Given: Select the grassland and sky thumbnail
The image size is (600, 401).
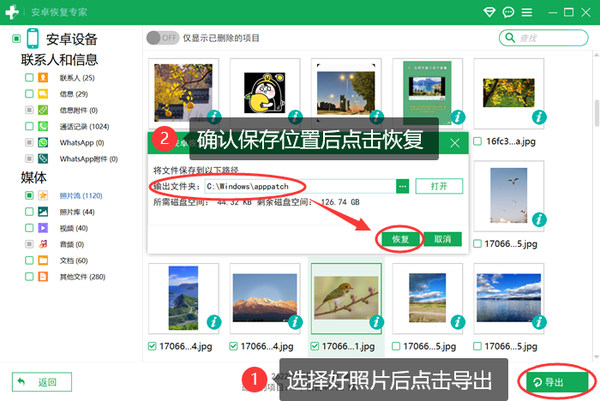Looking at the screenshot, I should point(427,298).
